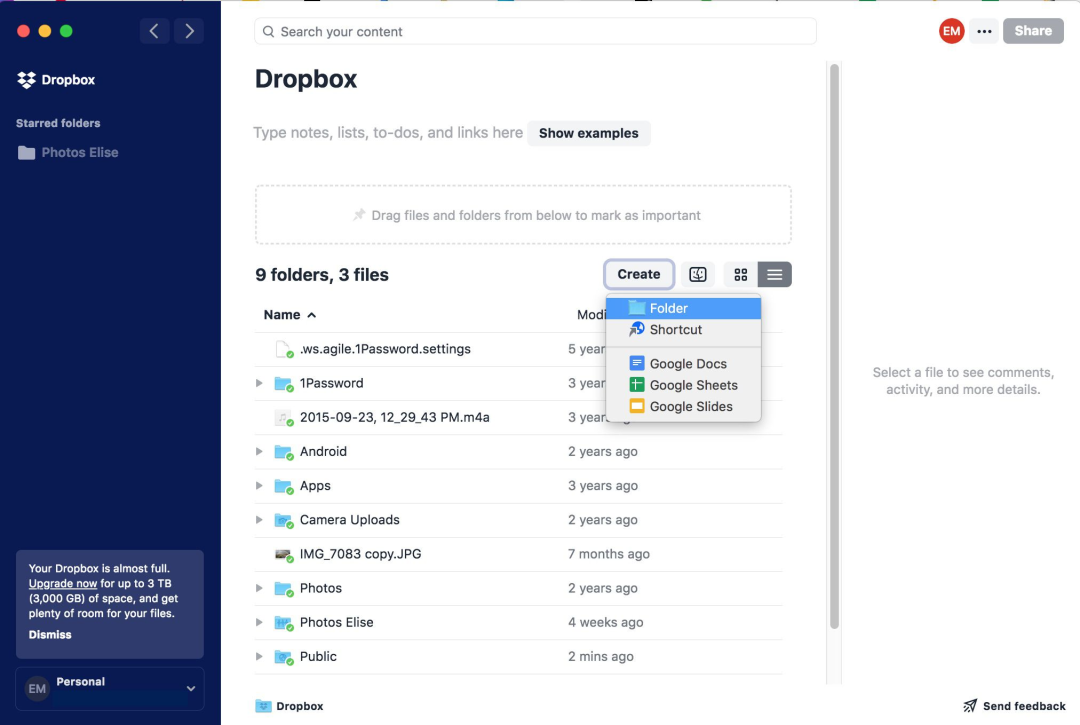Click the drag files to mark important area
The width and height of the screenshot is (1080, 725).
pyautogui.click(x=523, y=215)
